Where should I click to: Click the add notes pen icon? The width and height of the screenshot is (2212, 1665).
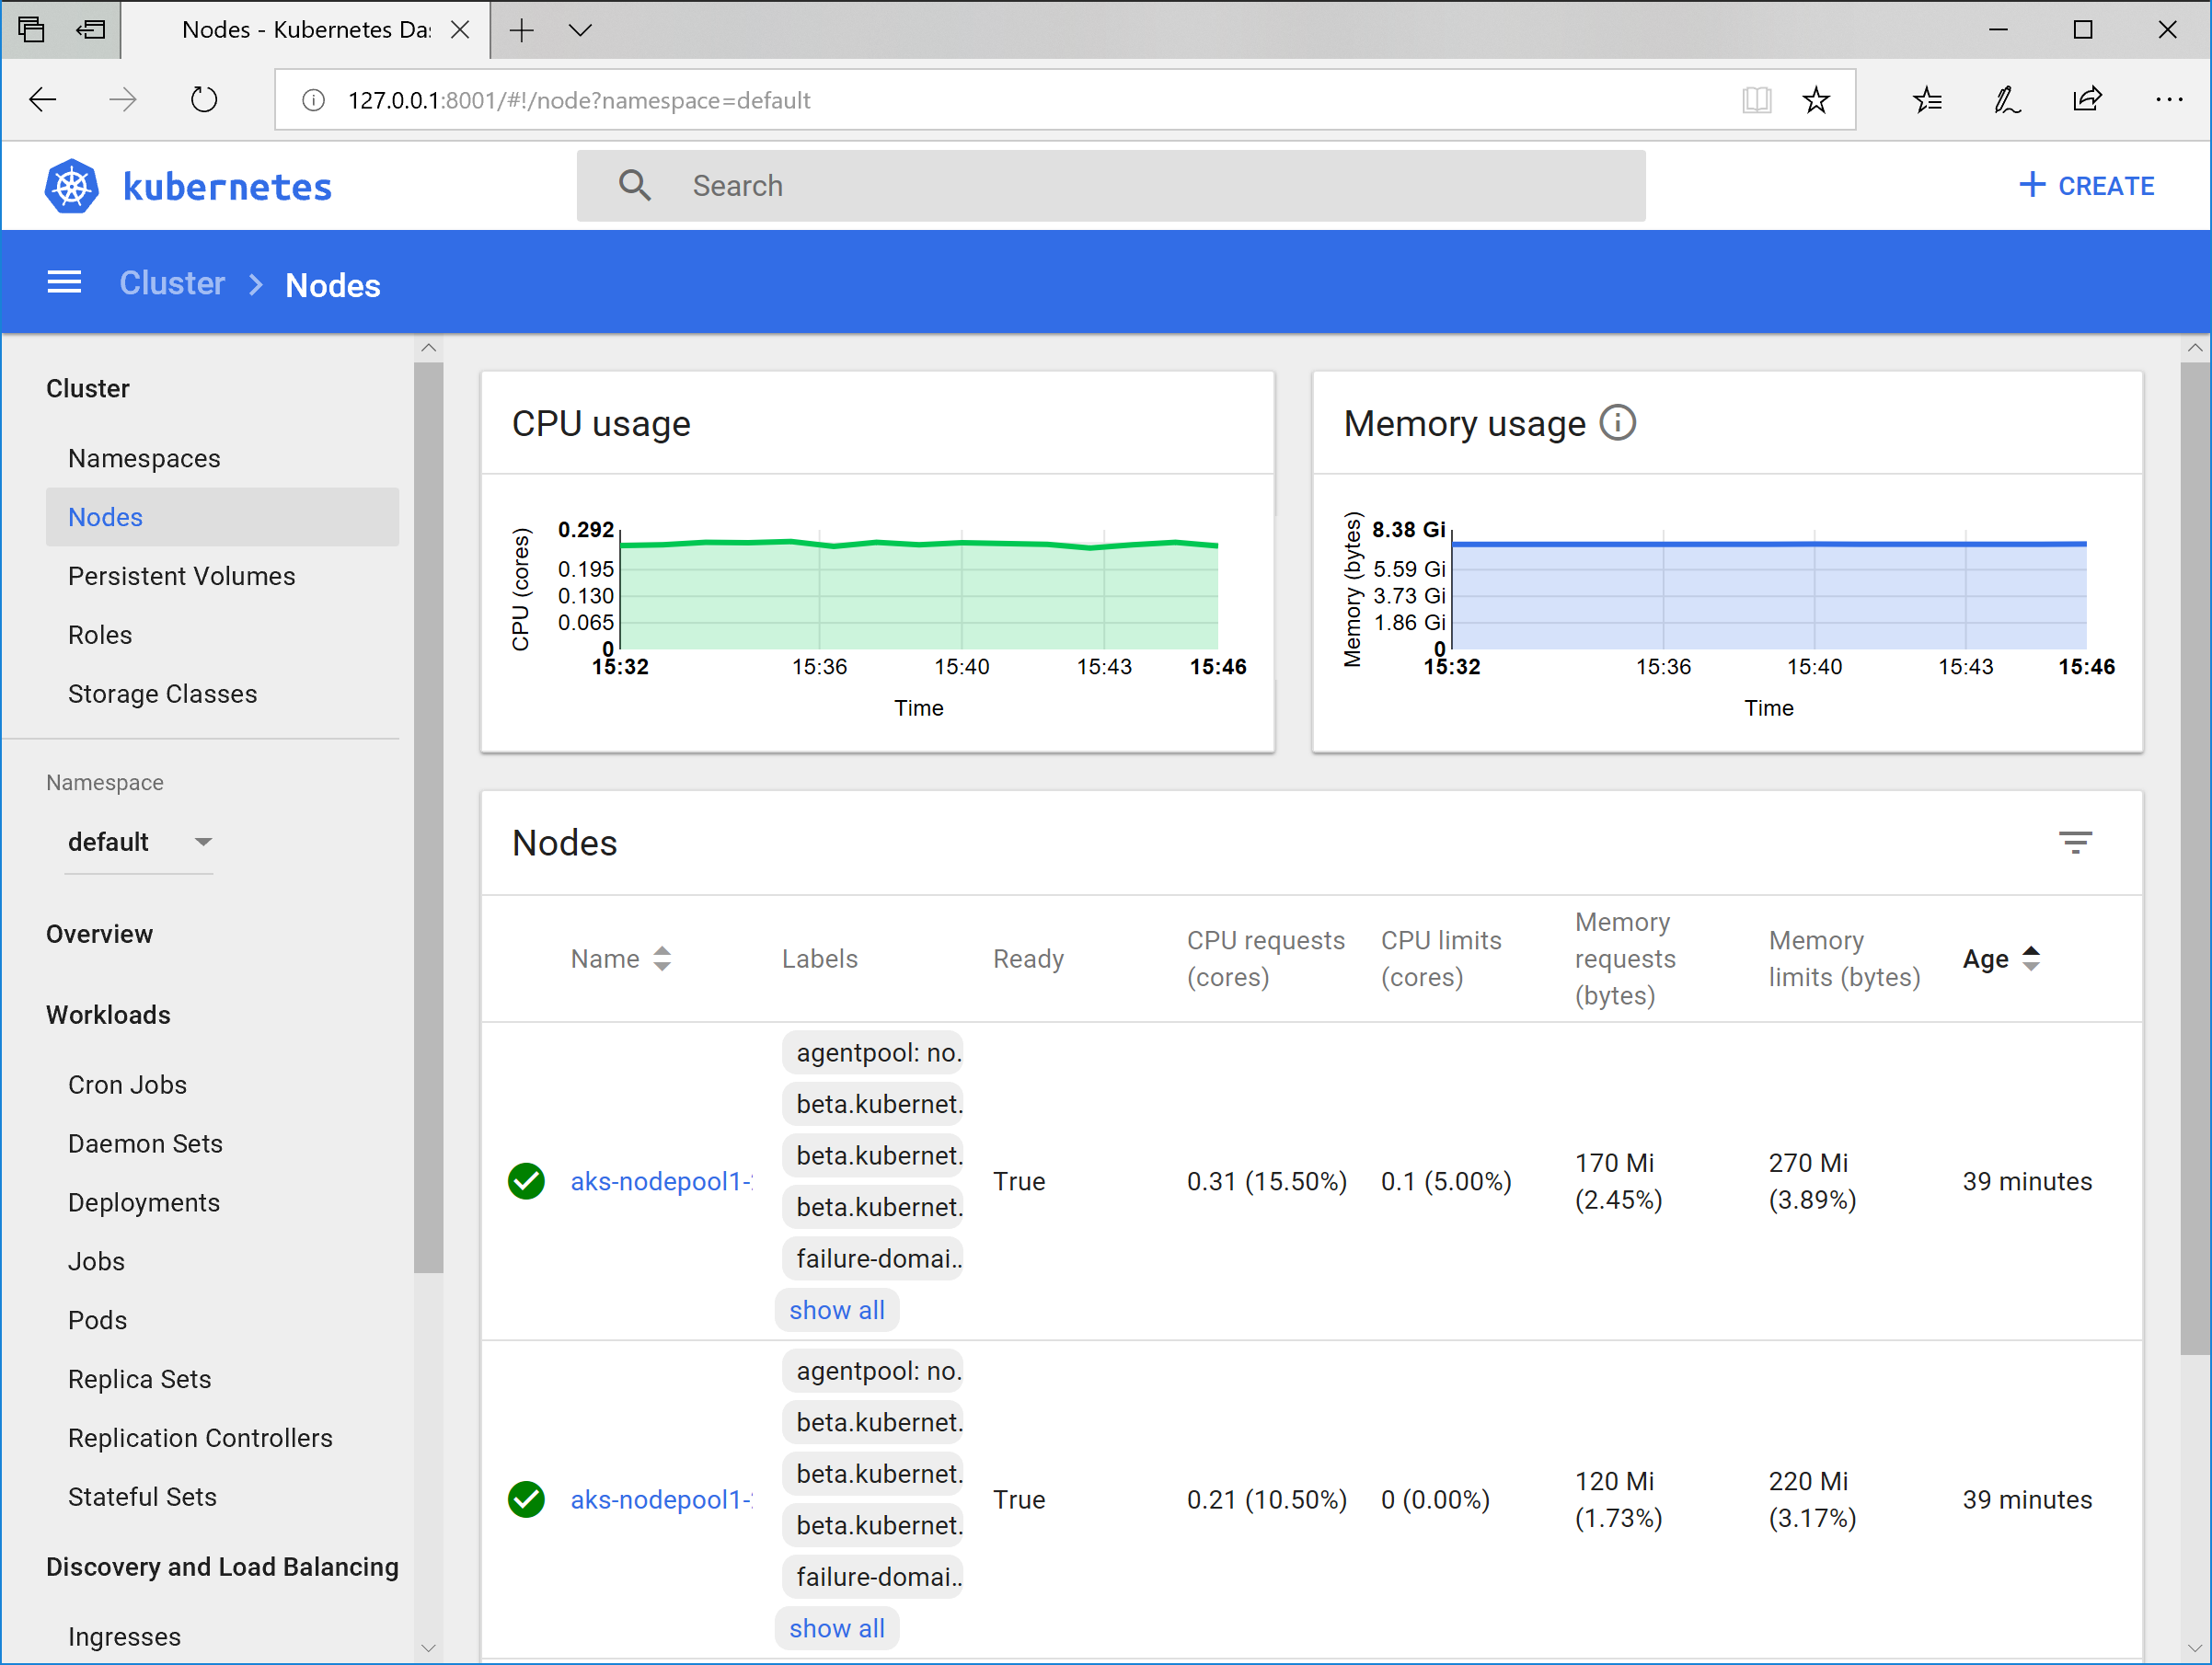point(2007,100)
